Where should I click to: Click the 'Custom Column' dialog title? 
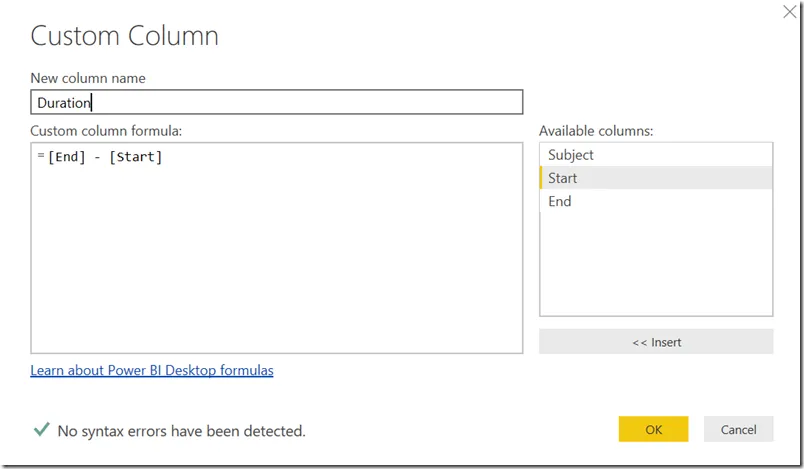coord(124,37)
